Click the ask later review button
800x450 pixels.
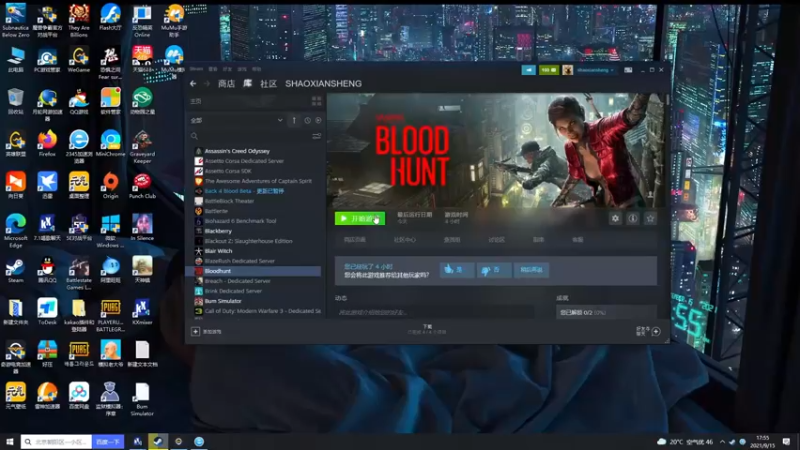(x=531, y=269)
